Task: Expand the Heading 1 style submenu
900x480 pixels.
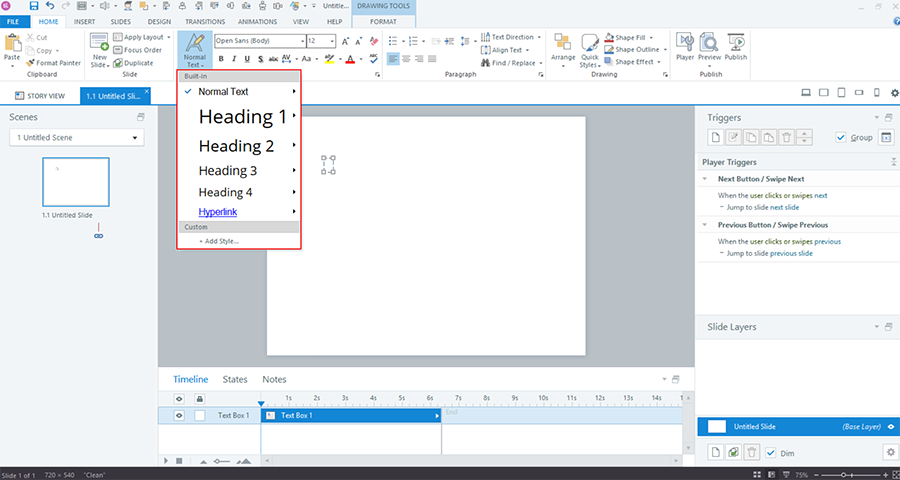Action: (294, 116)
